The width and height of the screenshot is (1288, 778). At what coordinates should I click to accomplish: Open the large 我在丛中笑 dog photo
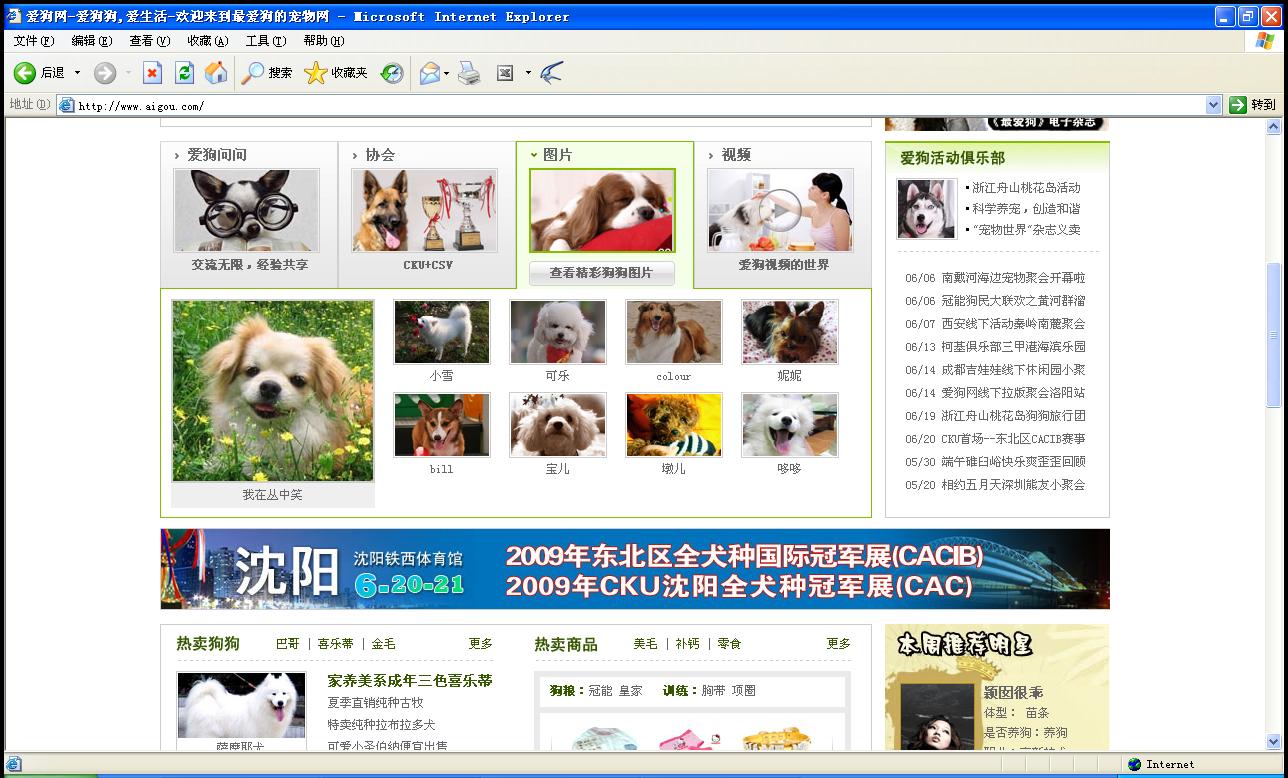(x=273, y=391)
